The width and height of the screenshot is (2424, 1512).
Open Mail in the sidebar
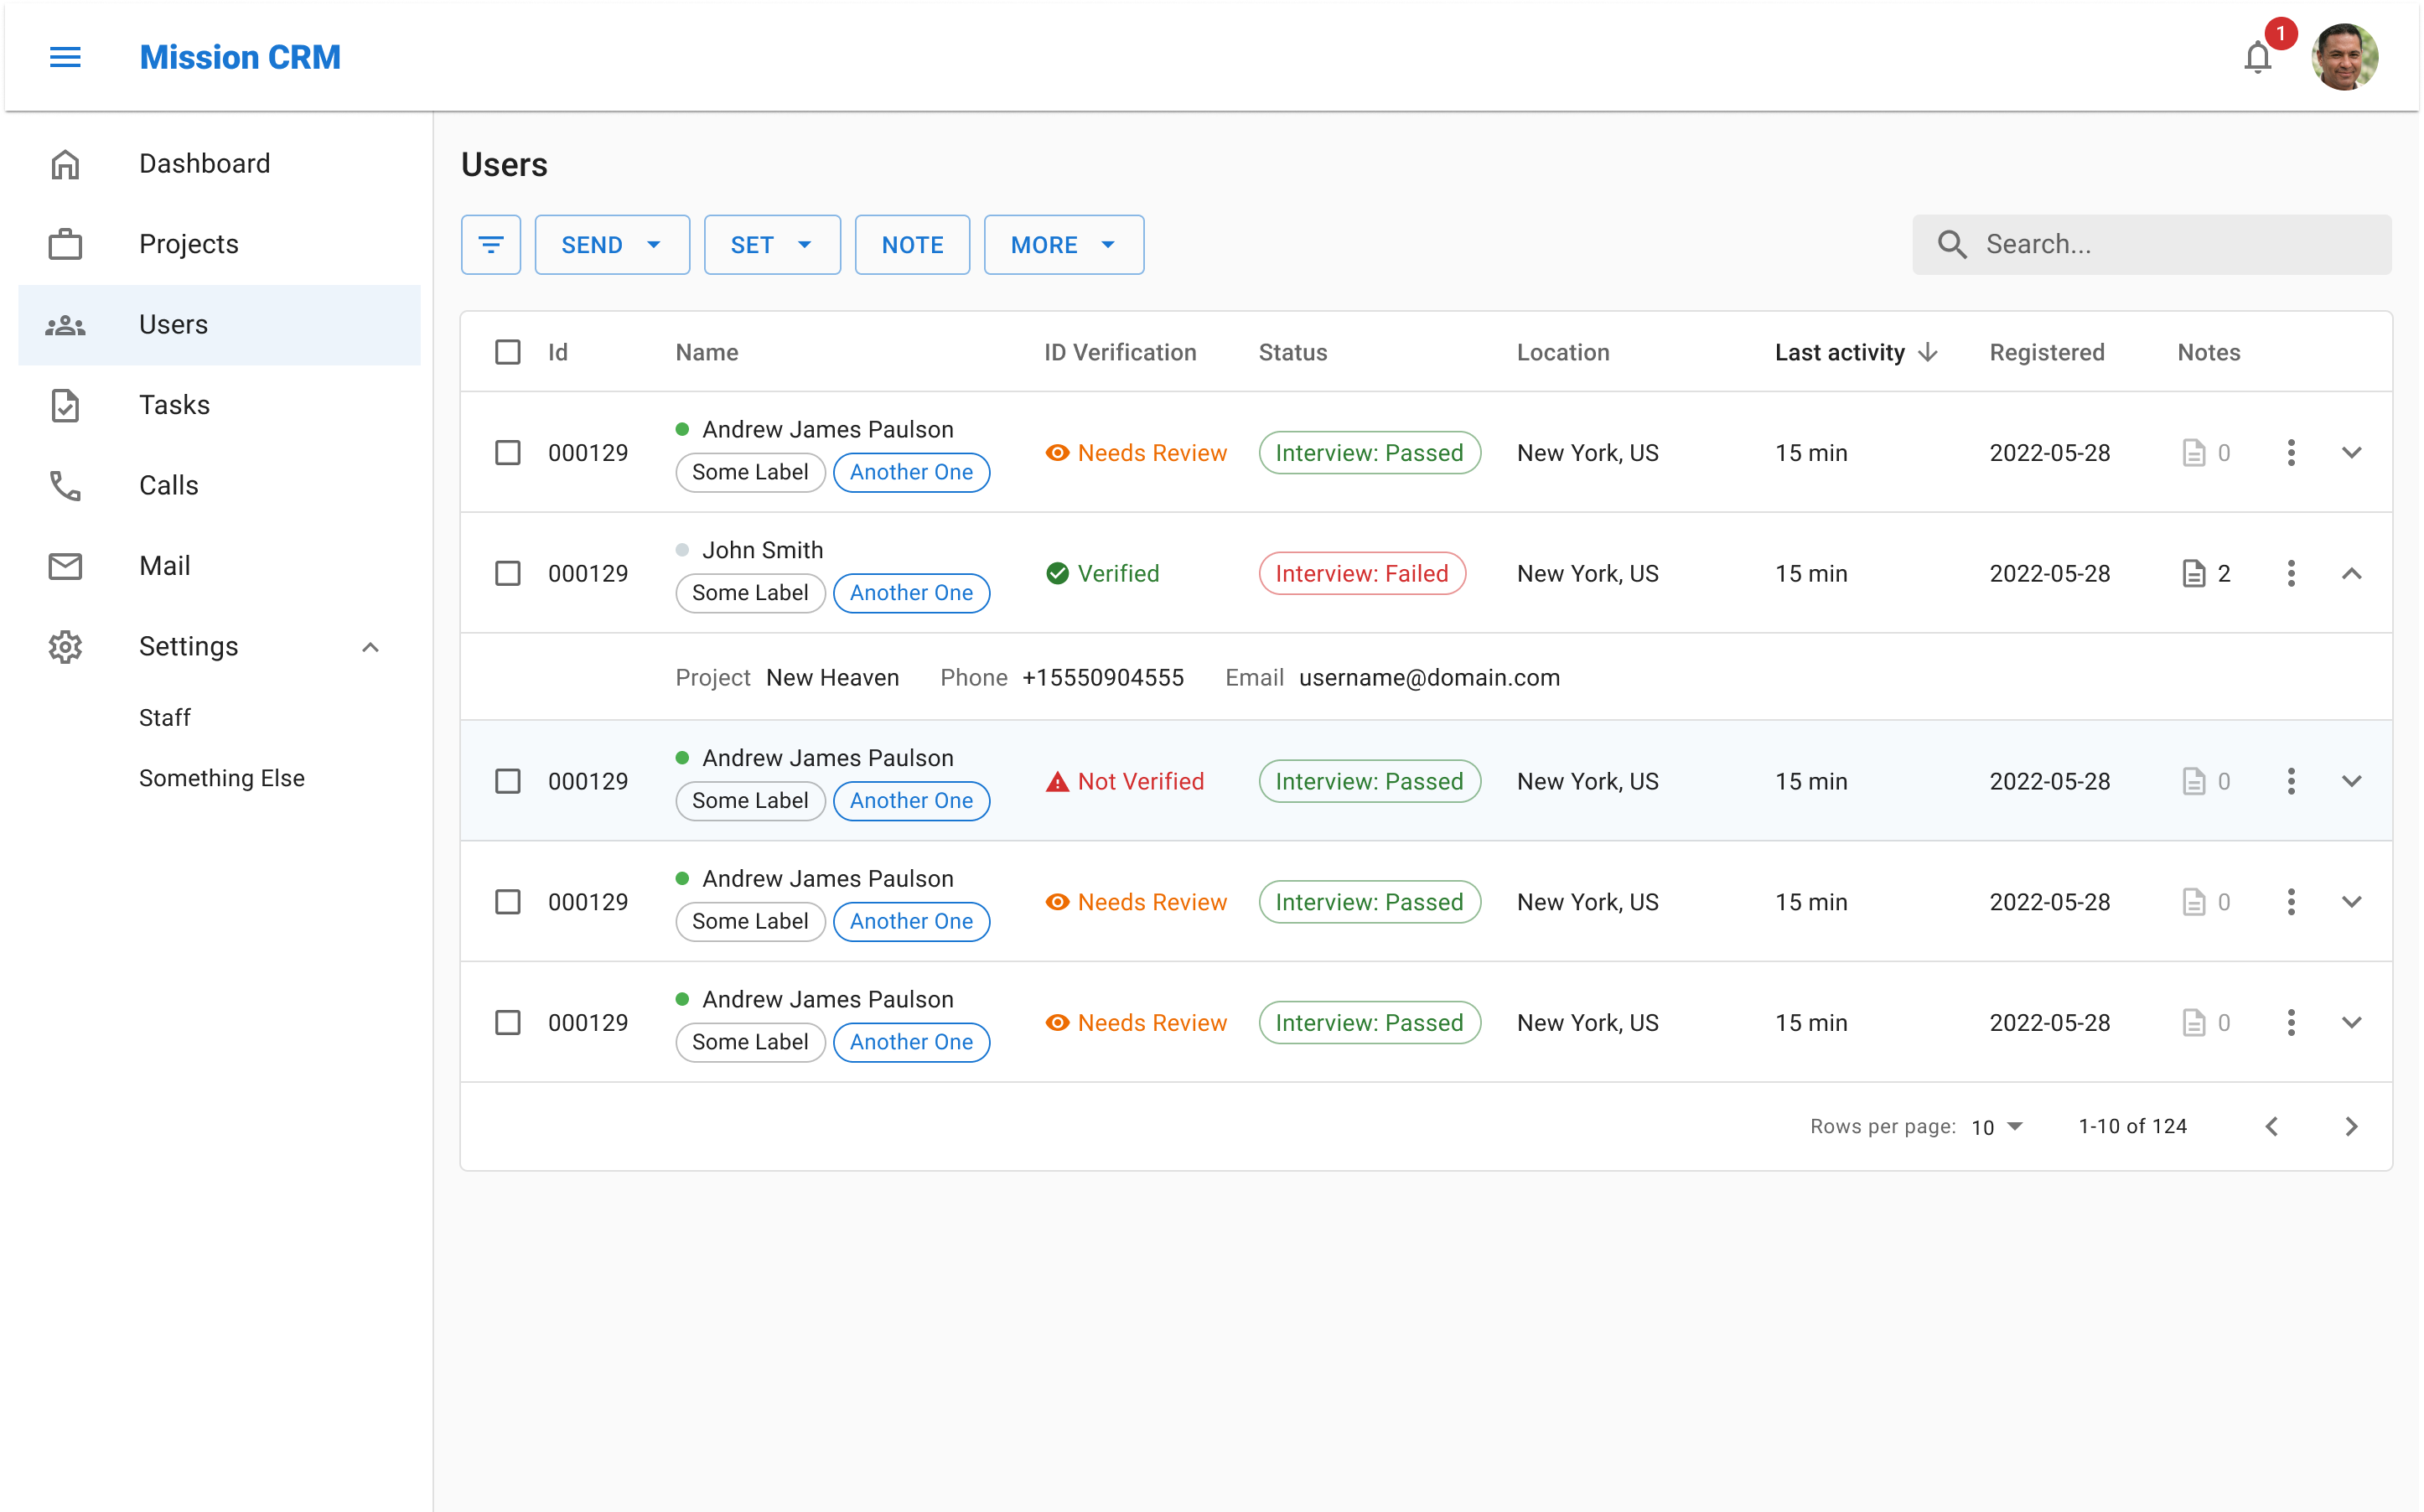click(219, 566)
